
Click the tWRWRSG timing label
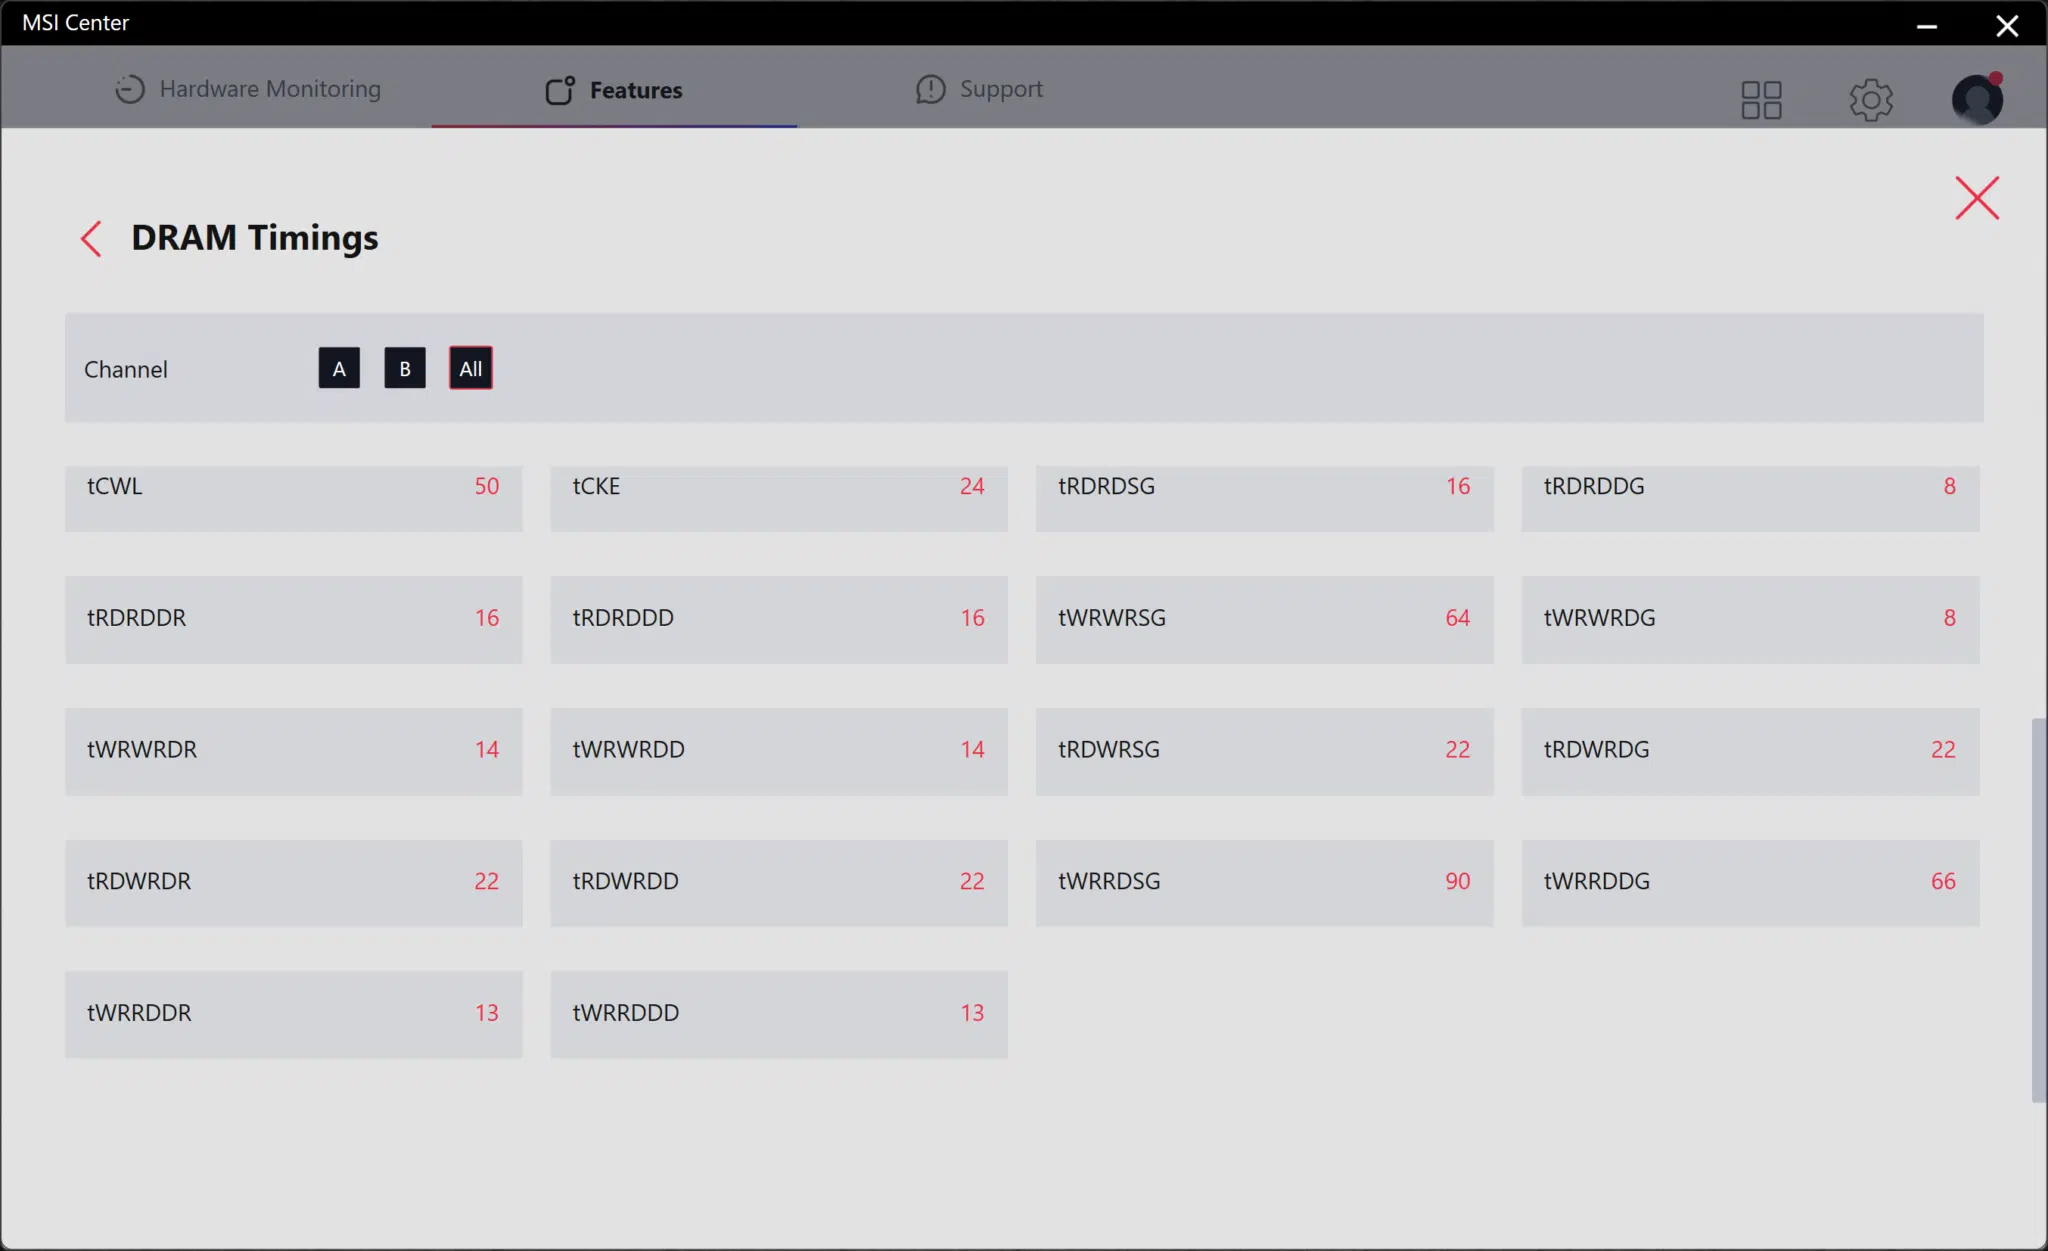click(x=1112, y=618)
